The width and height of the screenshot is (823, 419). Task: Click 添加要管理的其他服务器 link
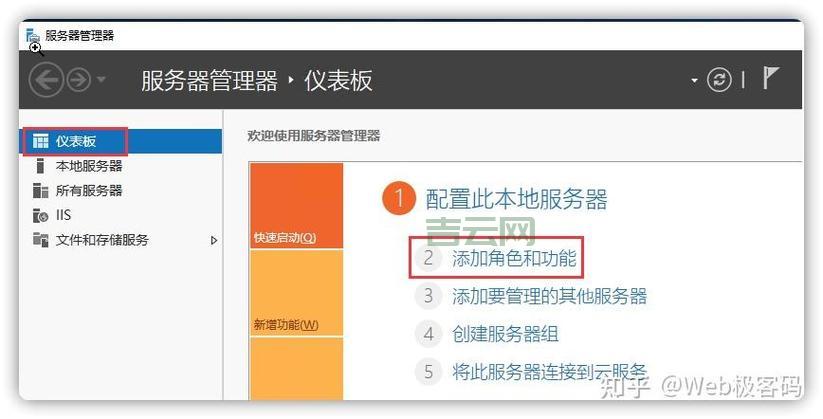[x=550, y=296]
